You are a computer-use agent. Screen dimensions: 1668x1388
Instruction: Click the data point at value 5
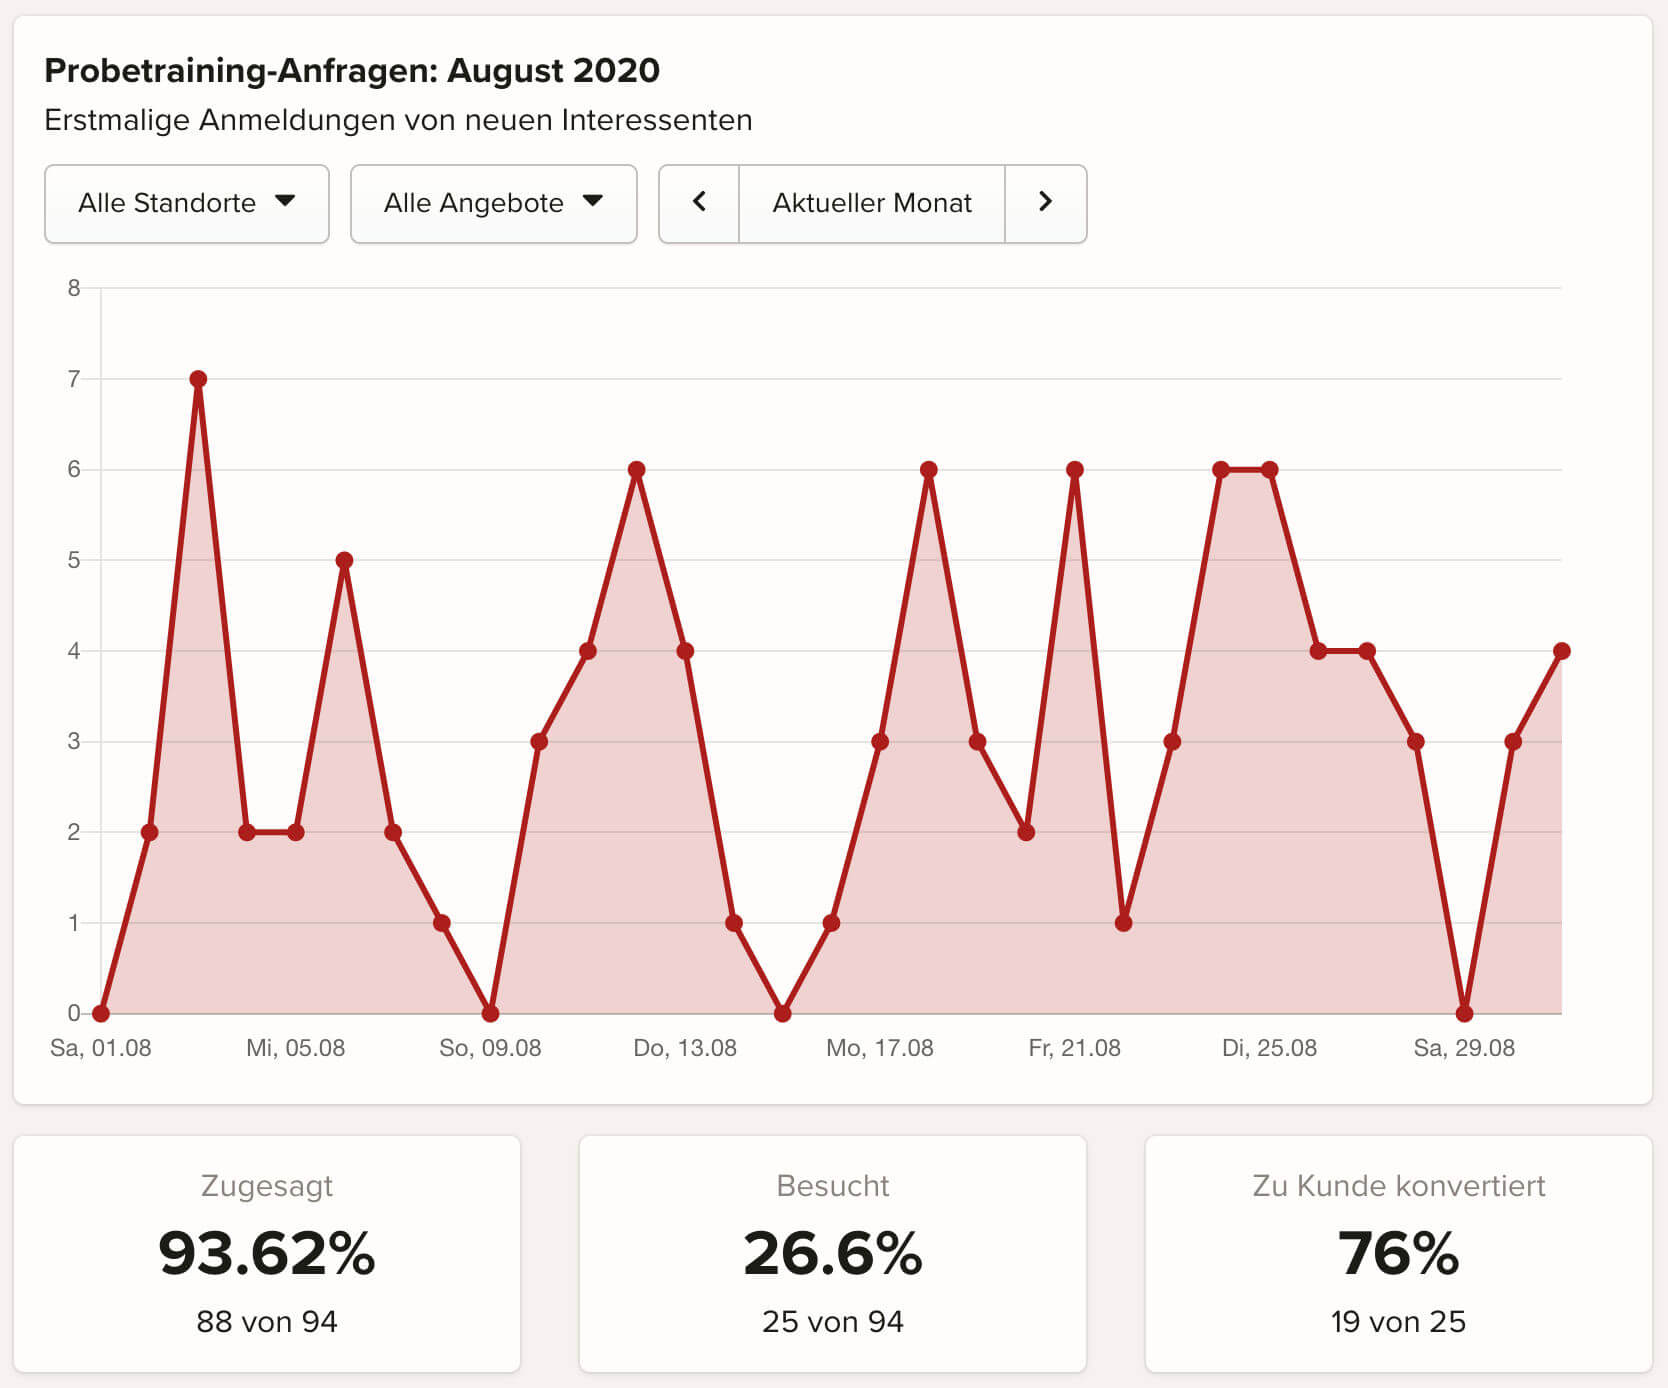point(344,560)
